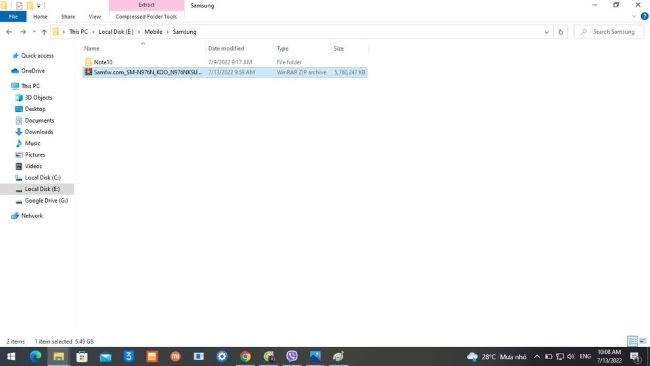Sort files by Name column
This screenshot has height=366, width=650.
pyautogui.click(x=143, y=48)
